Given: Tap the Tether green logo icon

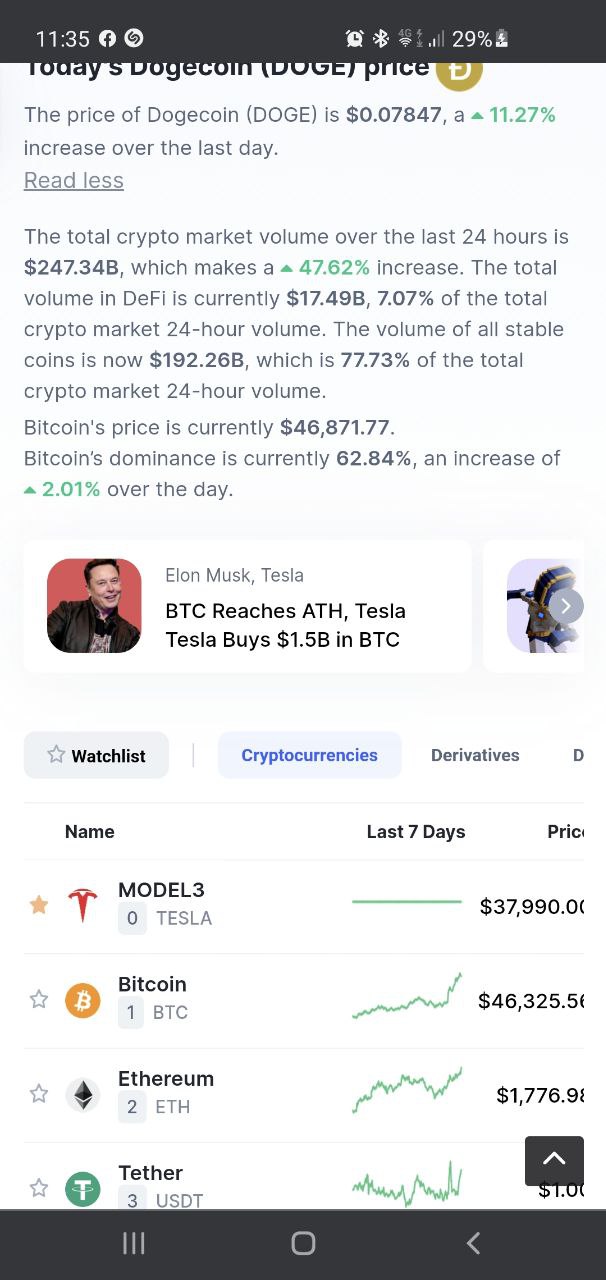Looking at the screenshot, I should (83, 1188).
